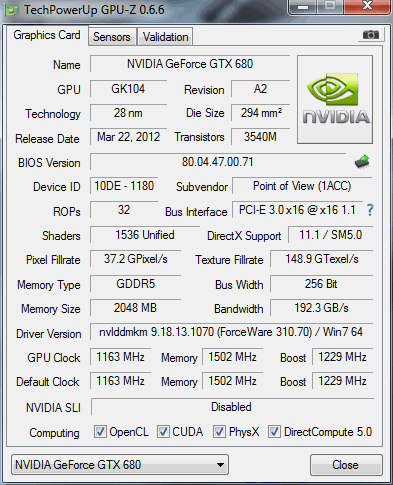Click the Name field showing GTX 680

point(190,64)
